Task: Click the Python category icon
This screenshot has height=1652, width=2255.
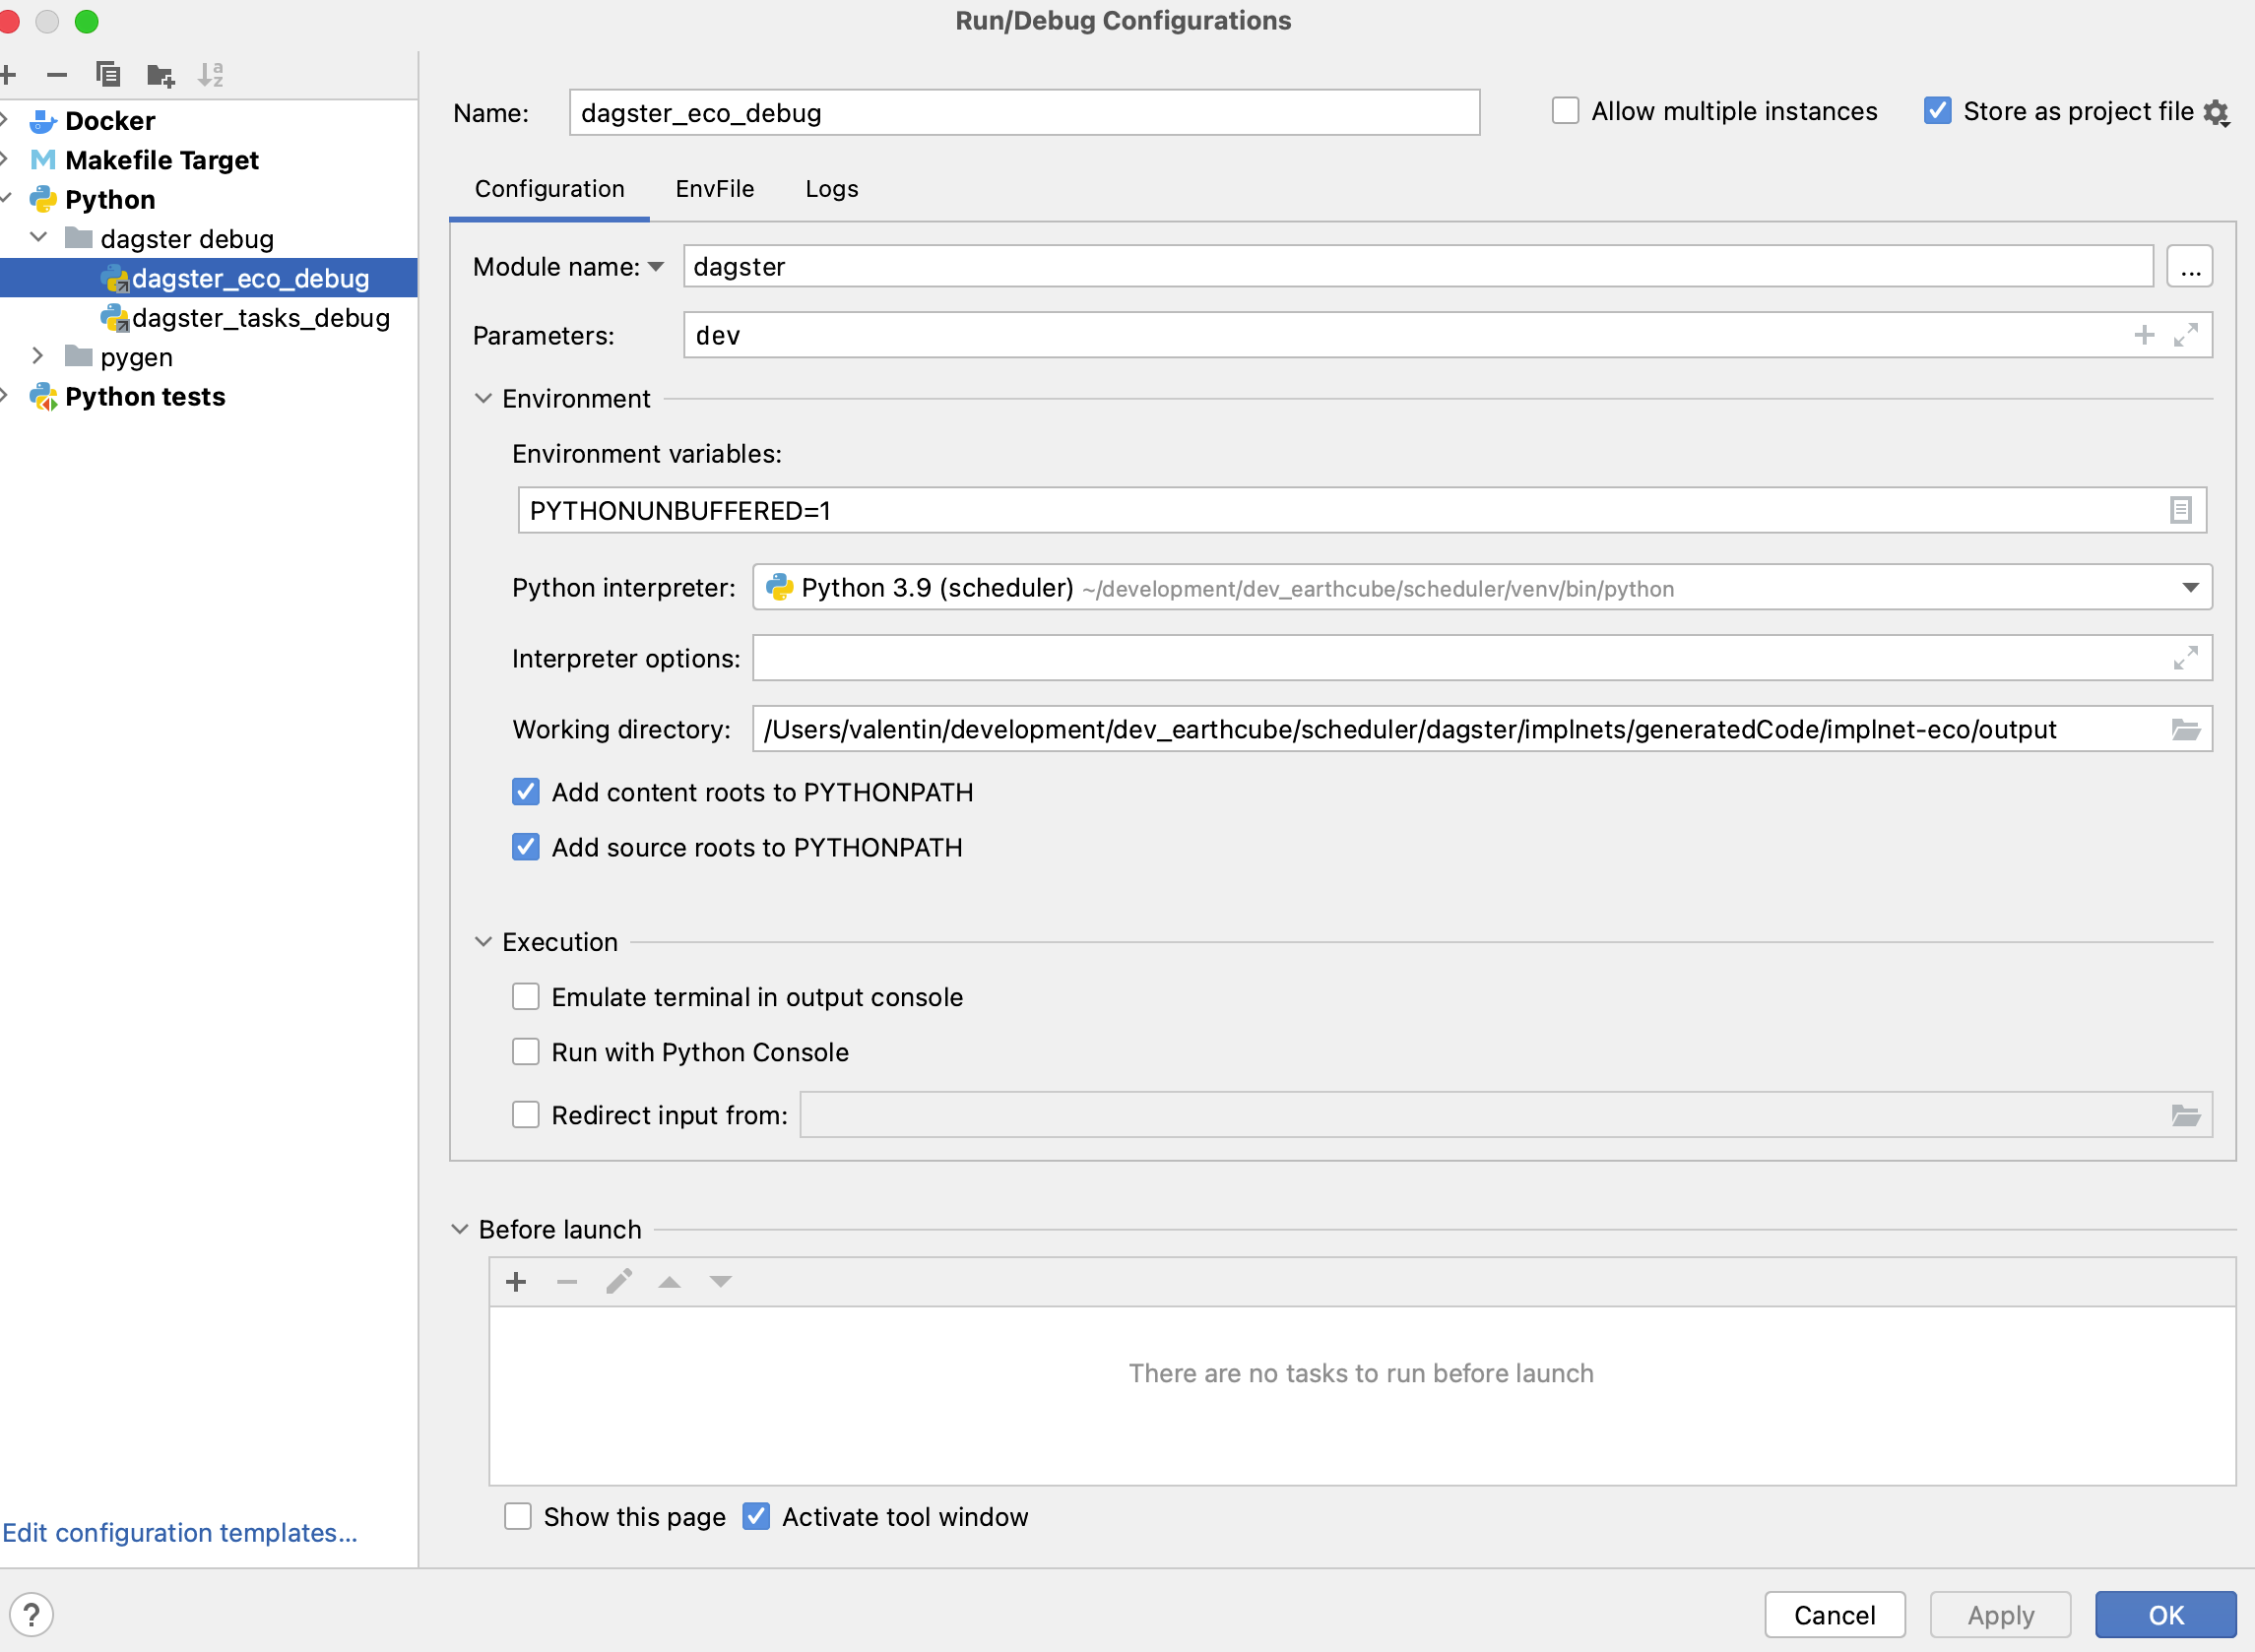Action: pyautogui.click(x=43, y=199)
